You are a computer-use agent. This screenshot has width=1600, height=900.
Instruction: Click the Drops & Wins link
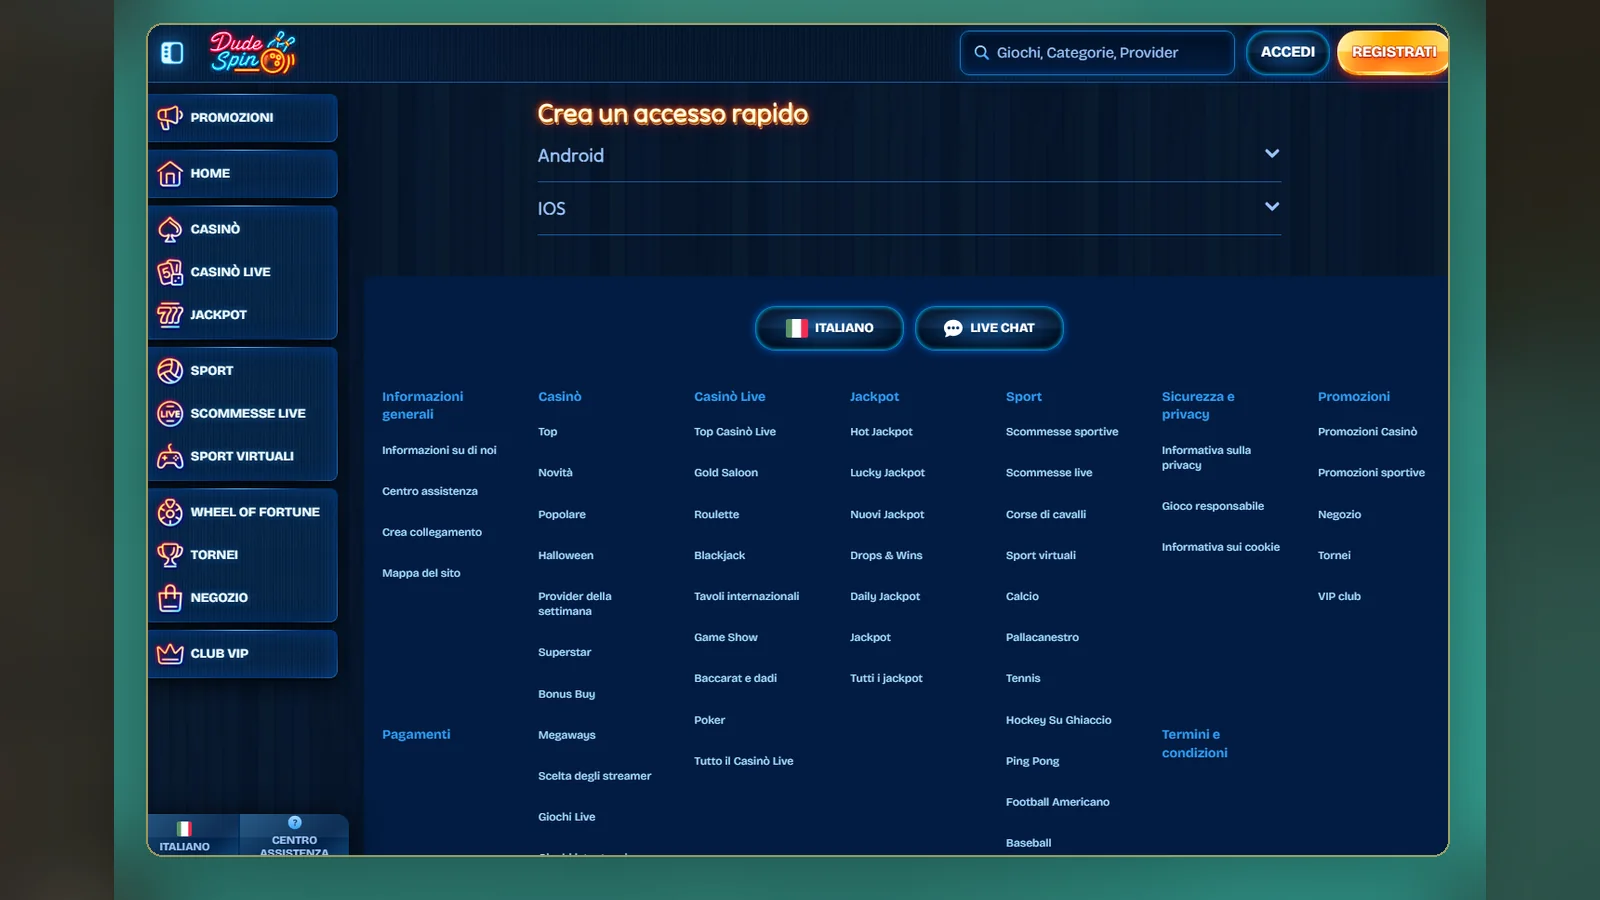coord(886,555)
